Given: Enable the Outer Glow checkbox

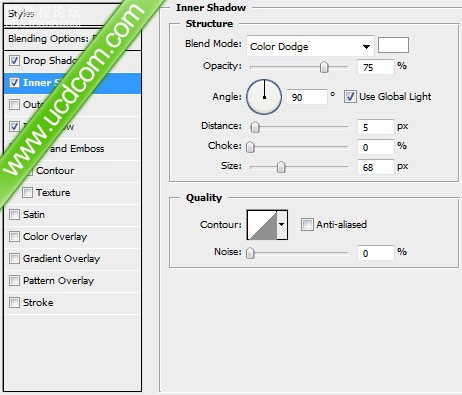Looking at the screenshot, I should (x=14, y=104).
